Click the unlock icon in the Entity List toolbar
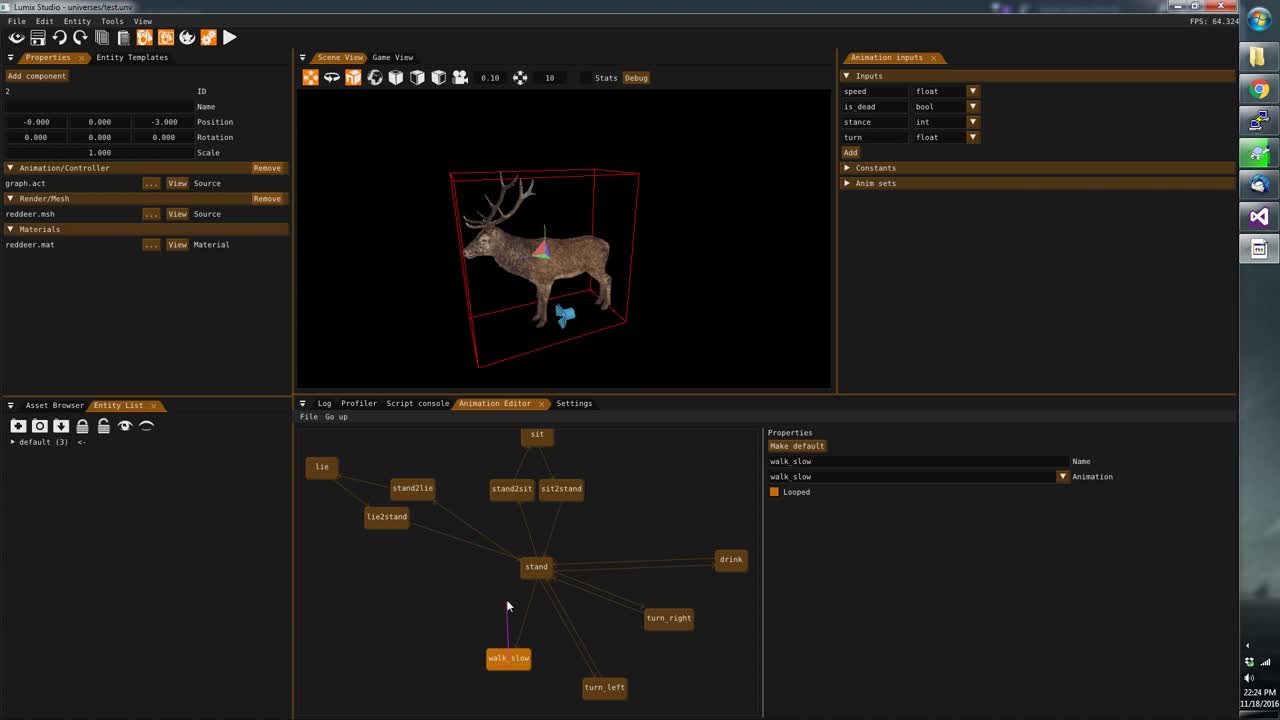Viewport: 1280px width, 720px height. point(104,425)
